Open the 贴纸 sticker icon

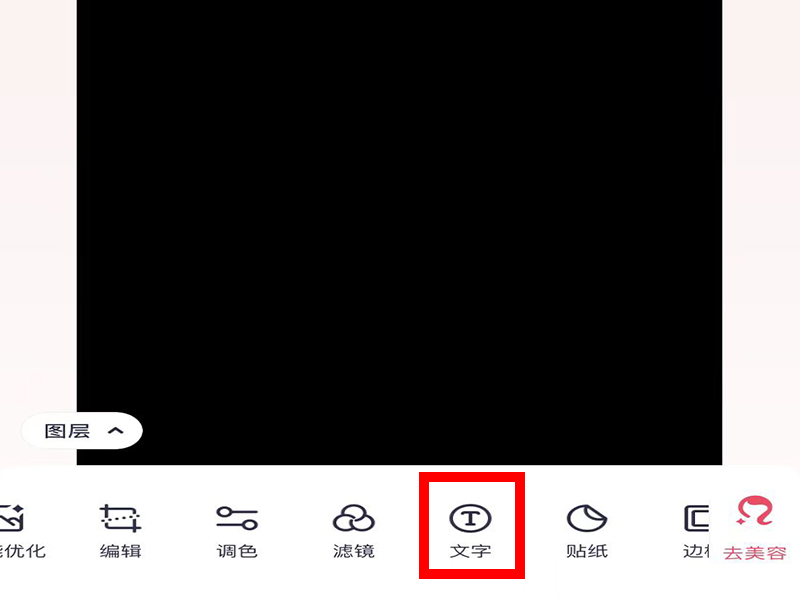coord(587,518)
